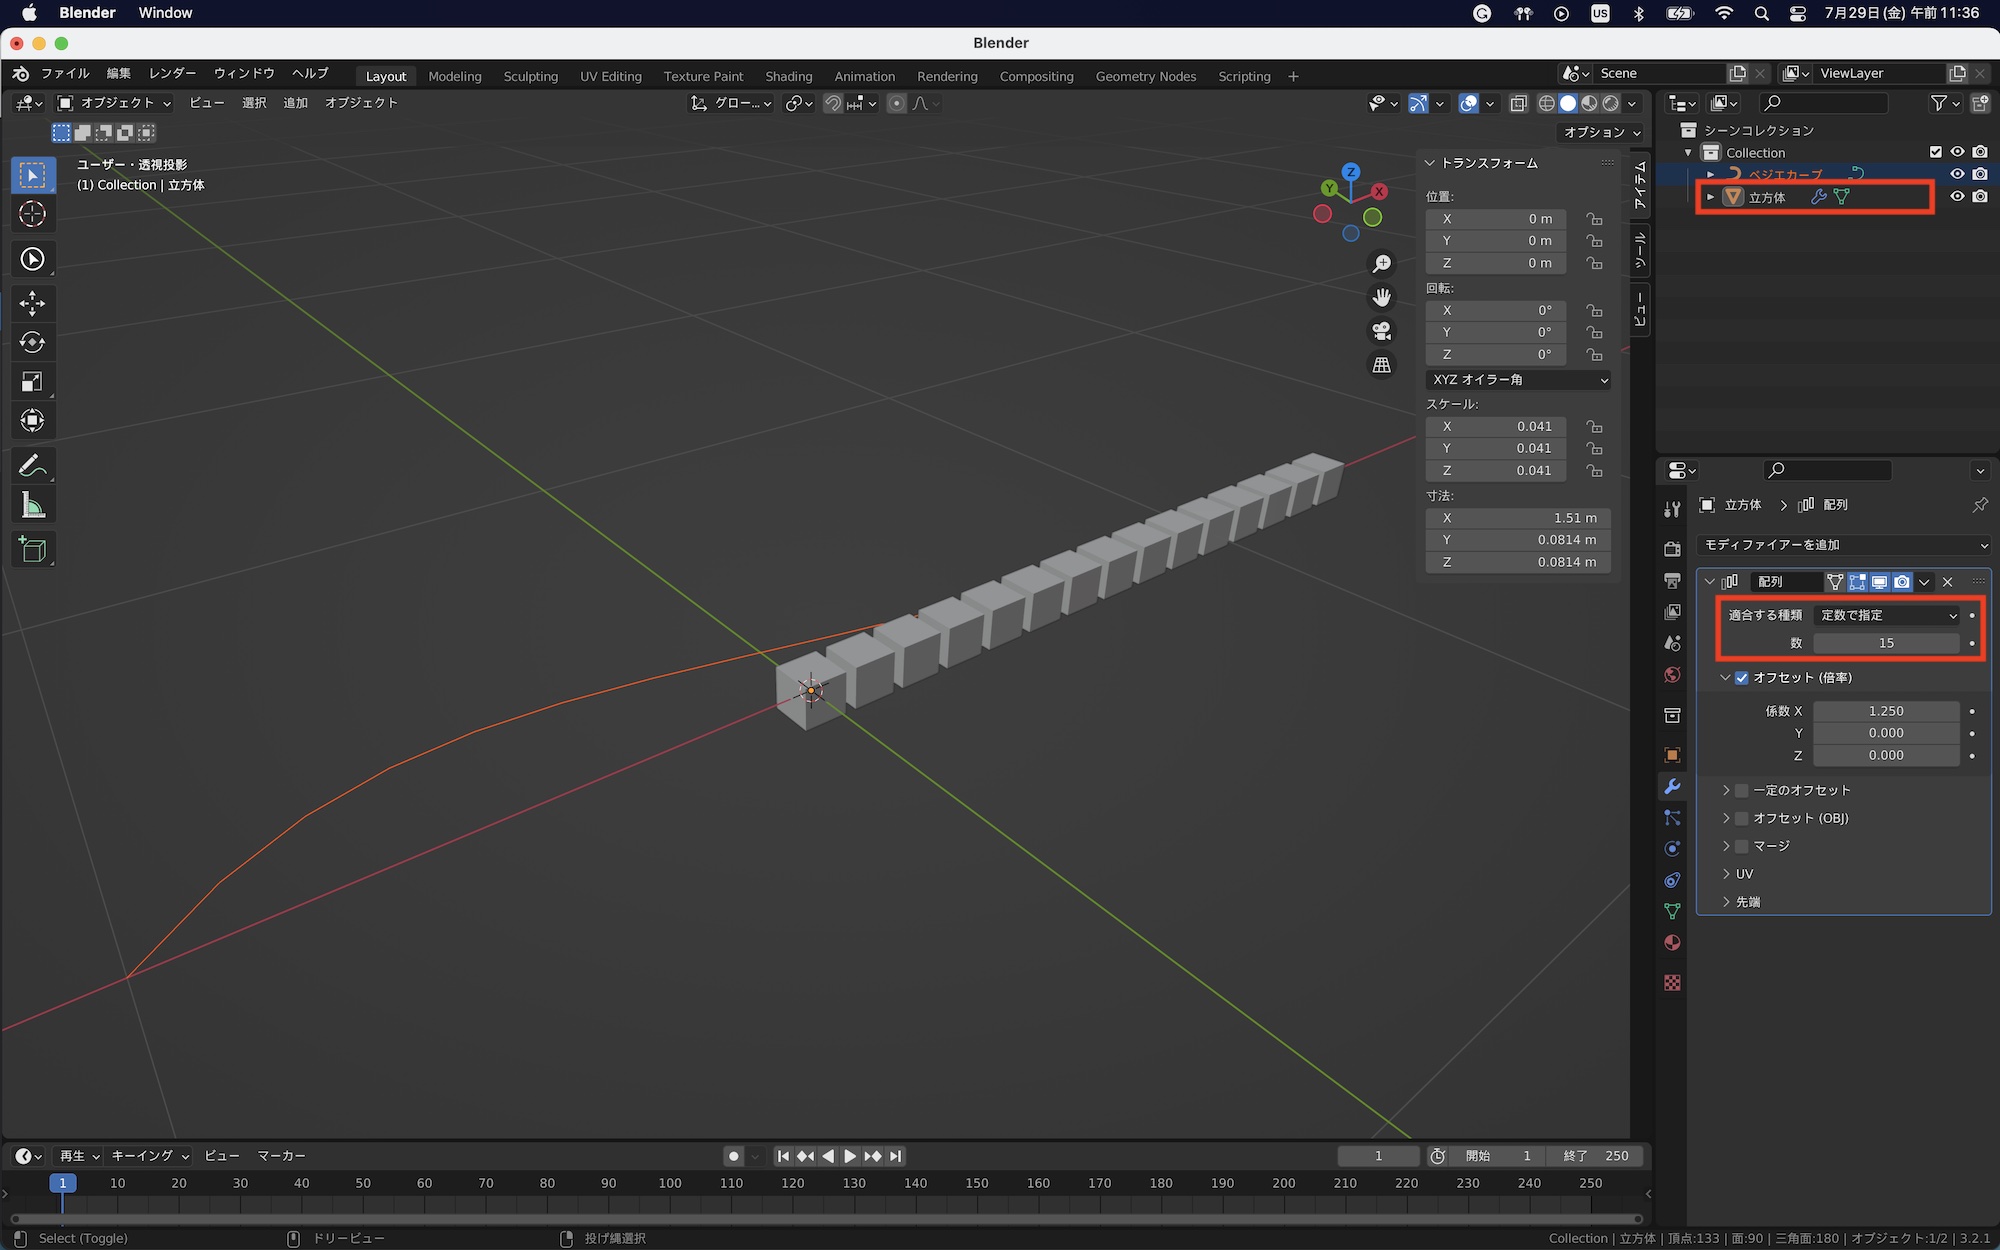This screenshot has width=2000, height=1250.
Task: Open the モディファイアーを追加 dropdown
Action: 1845,545
